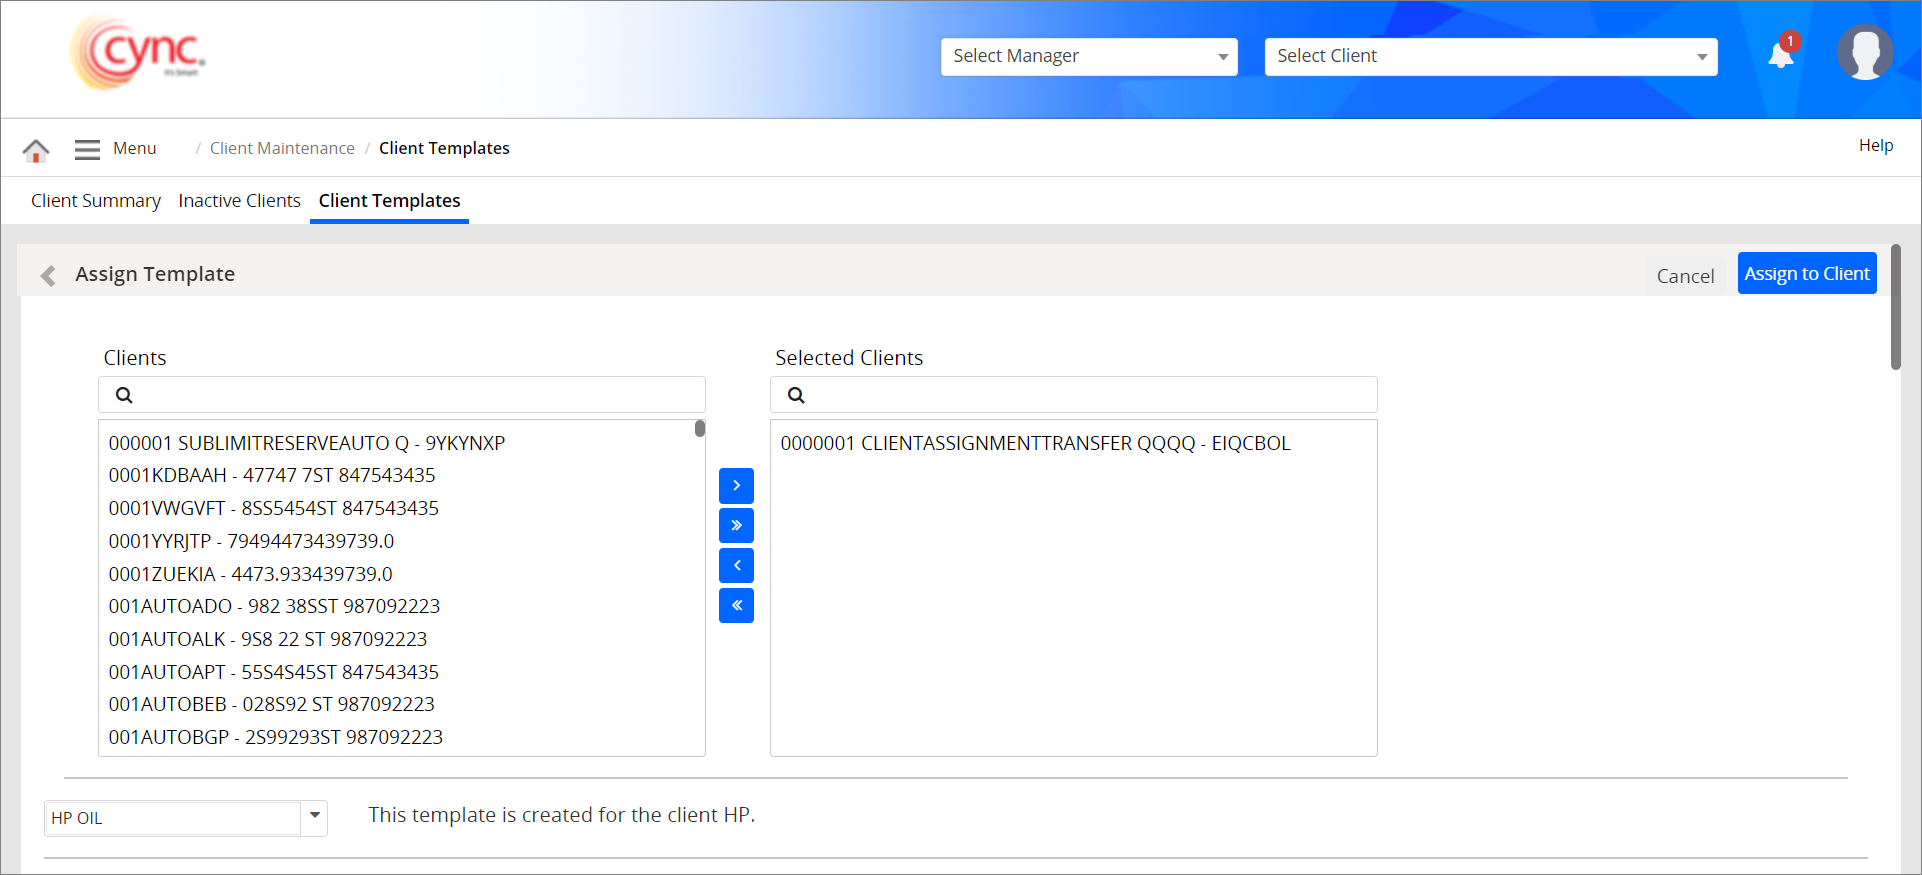Viewport: 1922px width, 875px height.
Task: Switch to the Inactive Clients tab
Action: [239, 201]
